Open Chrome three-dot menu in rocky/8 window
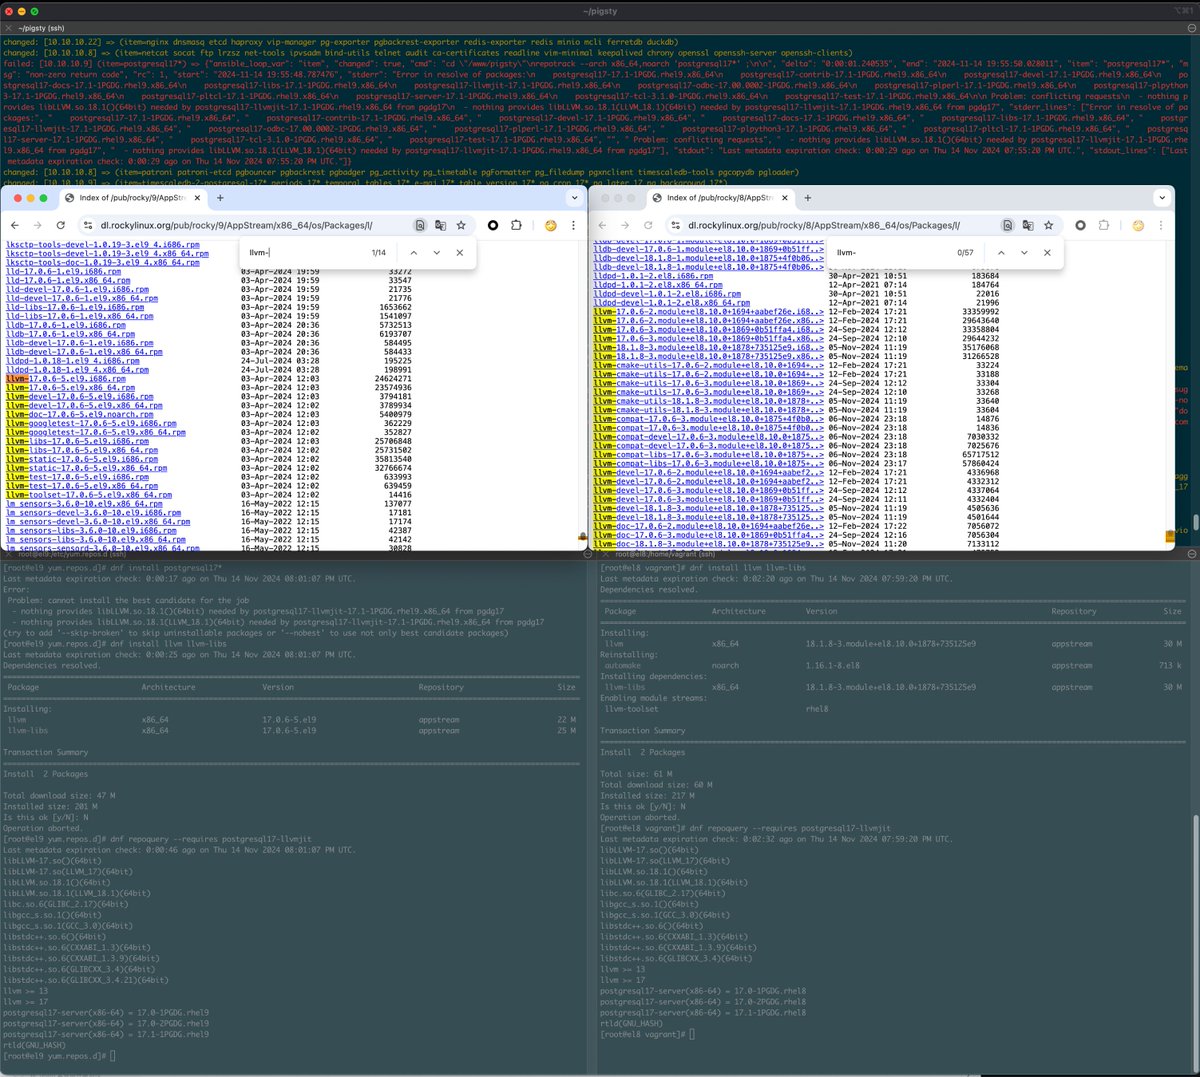The image size is (1200, 1077). coord(1161,225)
